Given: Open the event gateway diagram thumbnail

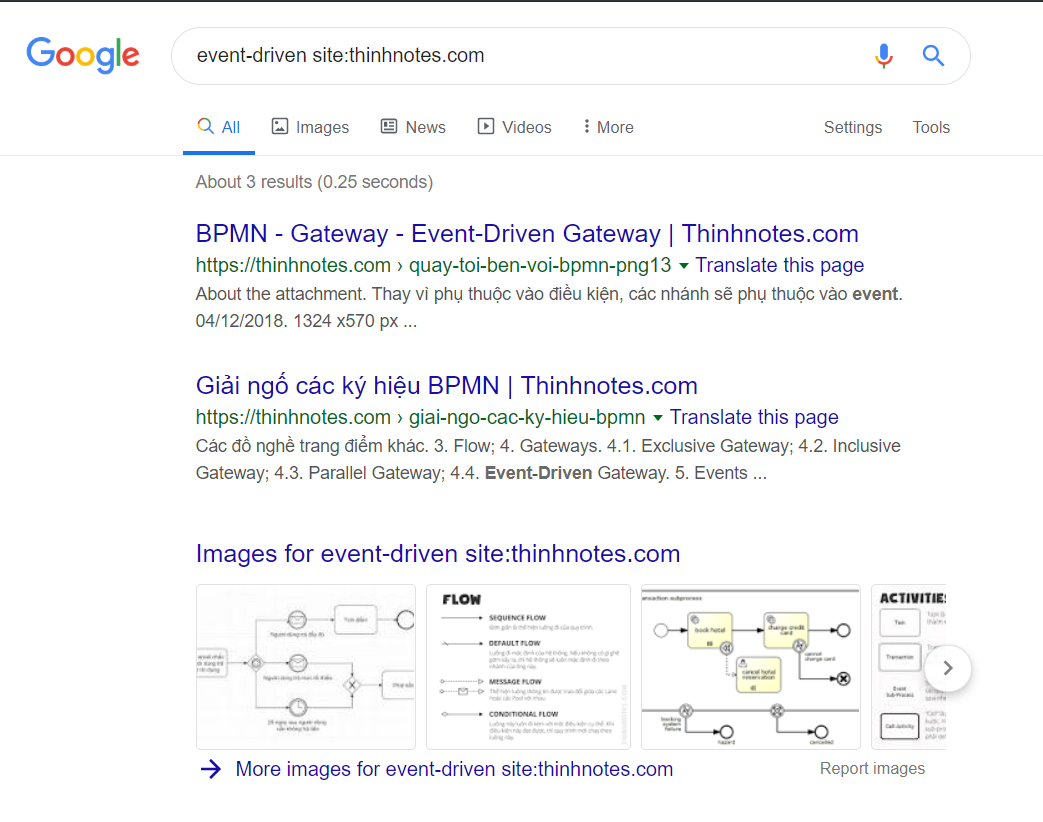Looking at the screenshot, I should point(306,667).
